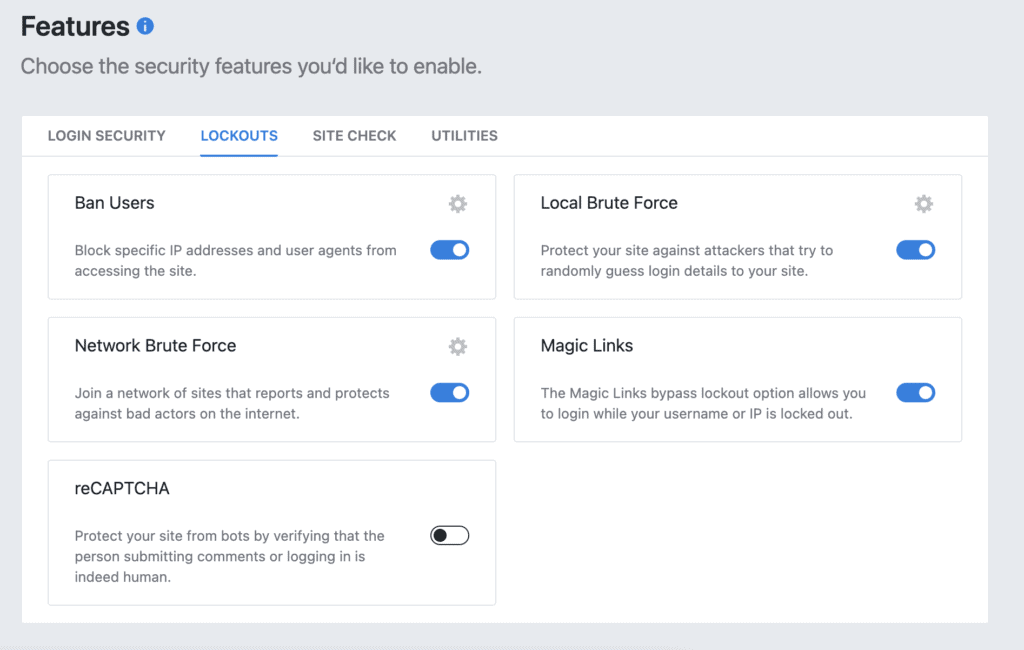Click the Ban Users card title
Viewport: 1024px width, 650px height.
[x=114, y=203]
